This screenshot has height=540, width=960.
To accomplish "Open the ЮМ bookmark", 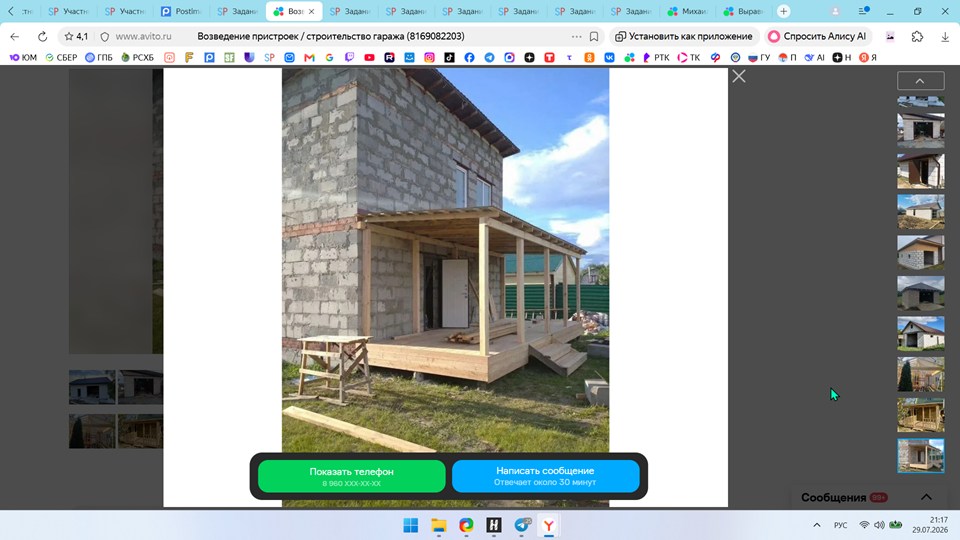I will 23,57.
